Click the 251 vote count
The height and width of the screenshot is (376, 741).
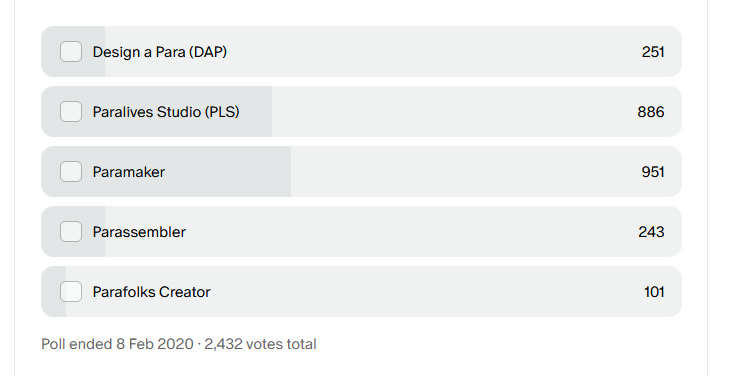653,52
